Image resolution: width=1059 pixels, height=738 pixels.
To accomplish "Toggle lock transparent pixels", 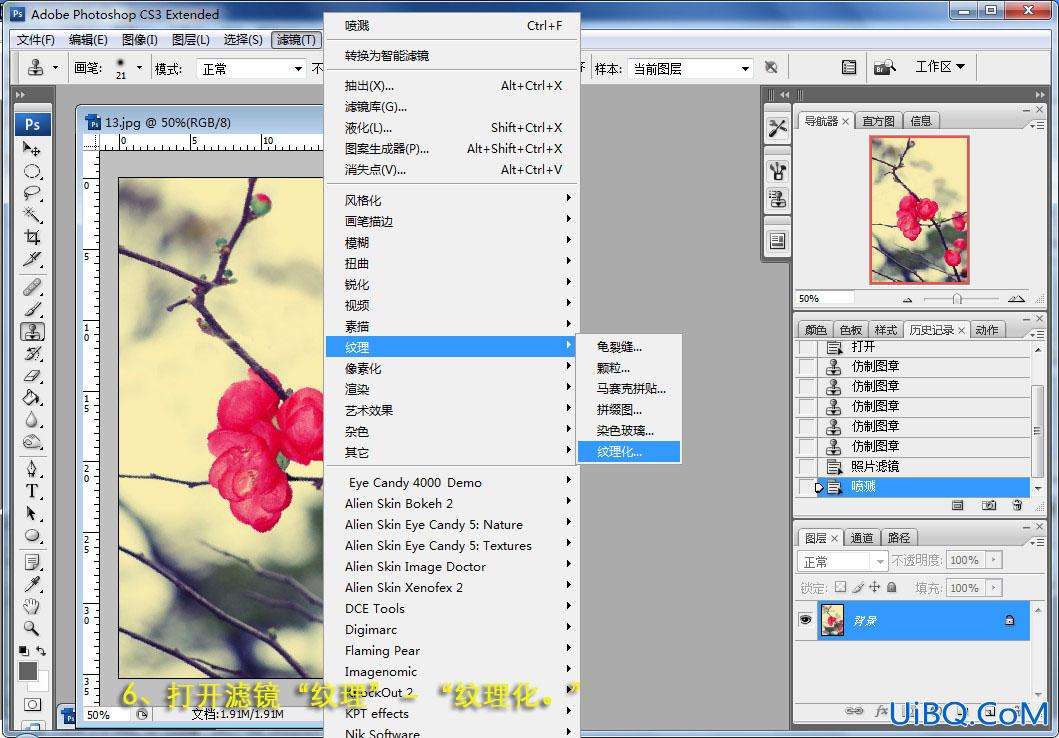I will click(840, 587).
